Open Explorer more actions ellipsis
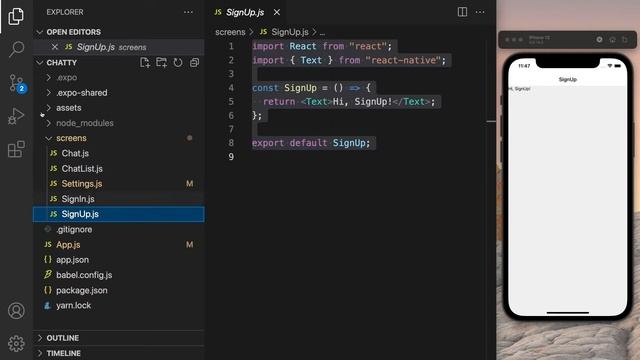 coord(188,12)
